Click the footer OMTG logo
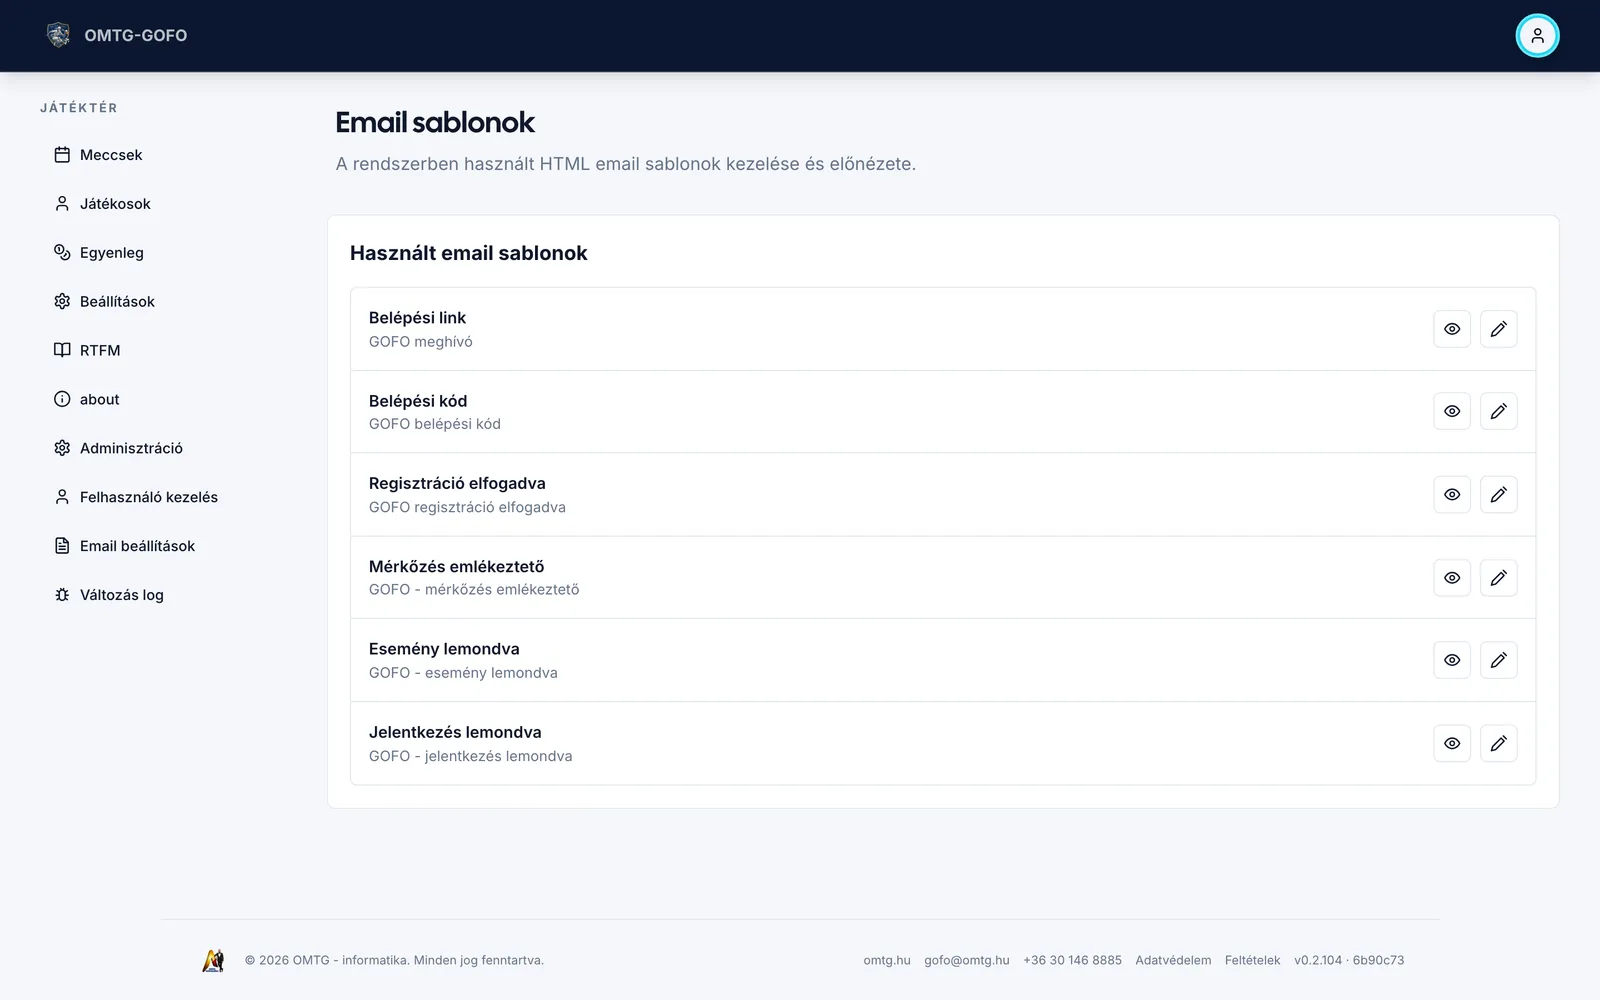1600x1000 pixels. (213, 960)
